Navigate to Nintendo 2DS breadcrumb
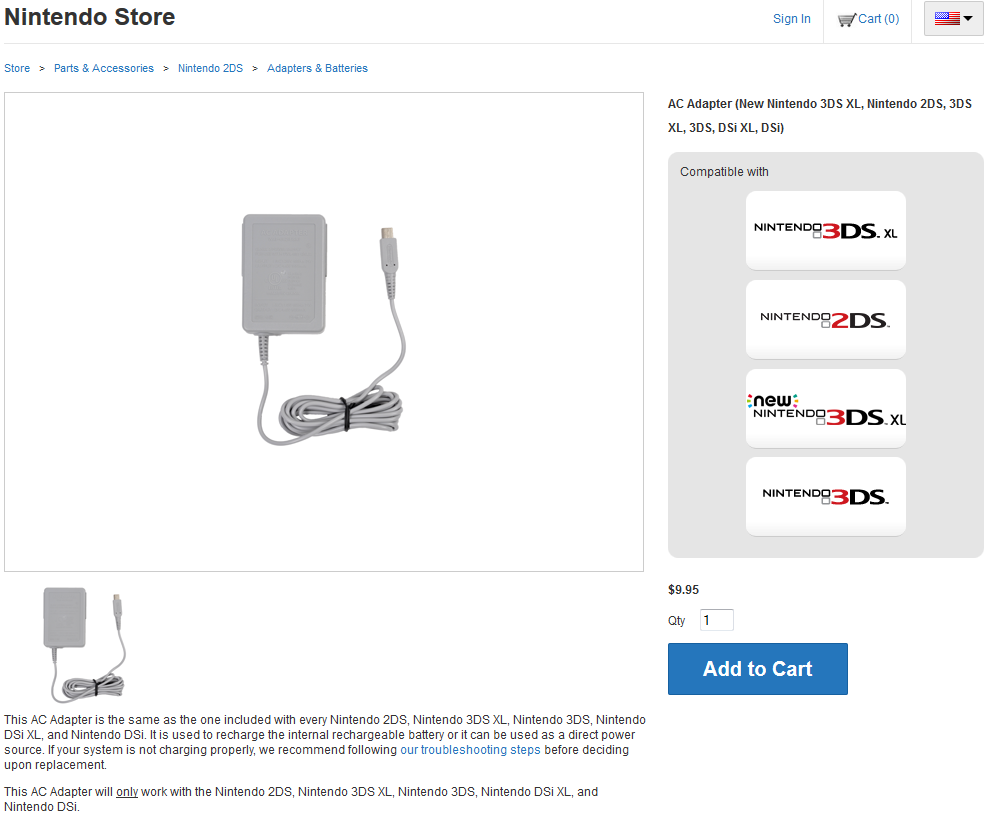 pos(210,68)
